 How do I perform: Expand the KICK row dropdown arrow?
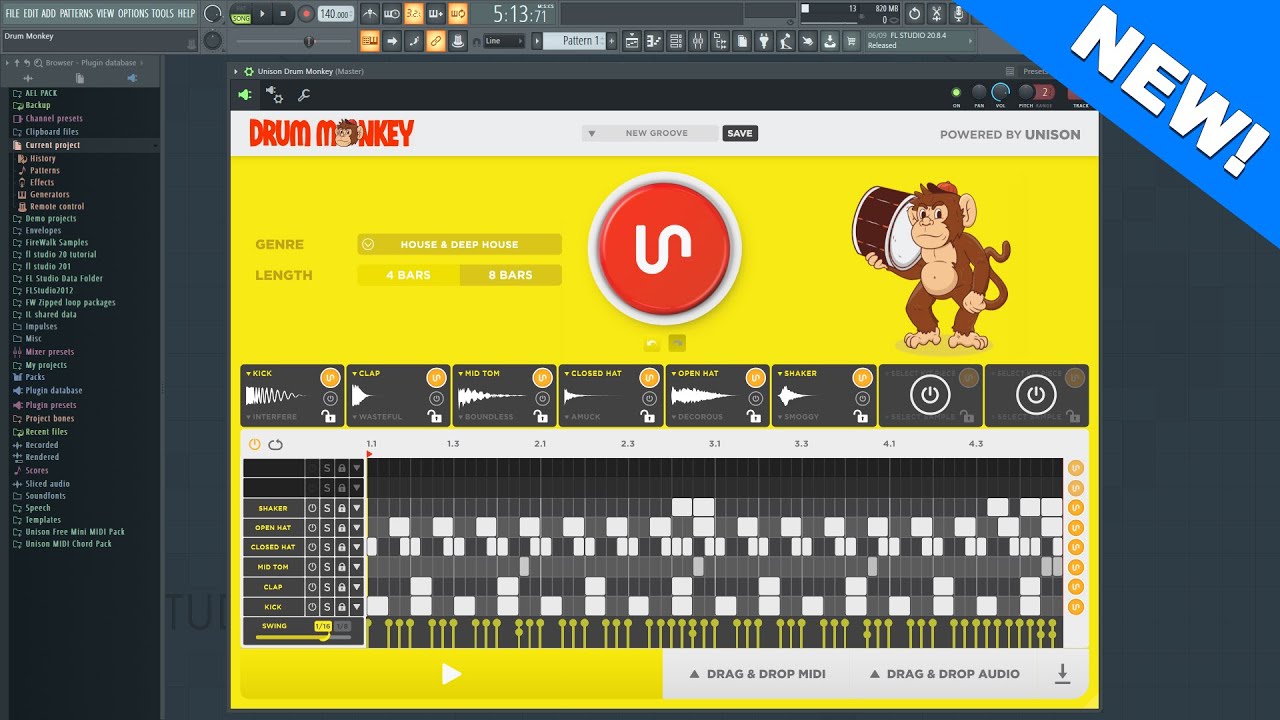[356, 607]
